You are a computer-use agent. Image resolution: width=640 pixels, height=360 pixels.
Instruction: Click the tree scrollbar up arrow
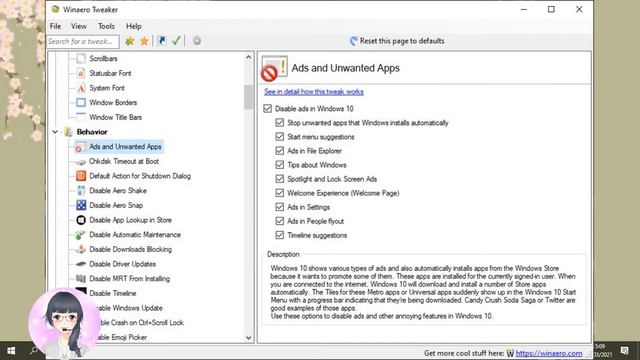[x=248, y=58]
